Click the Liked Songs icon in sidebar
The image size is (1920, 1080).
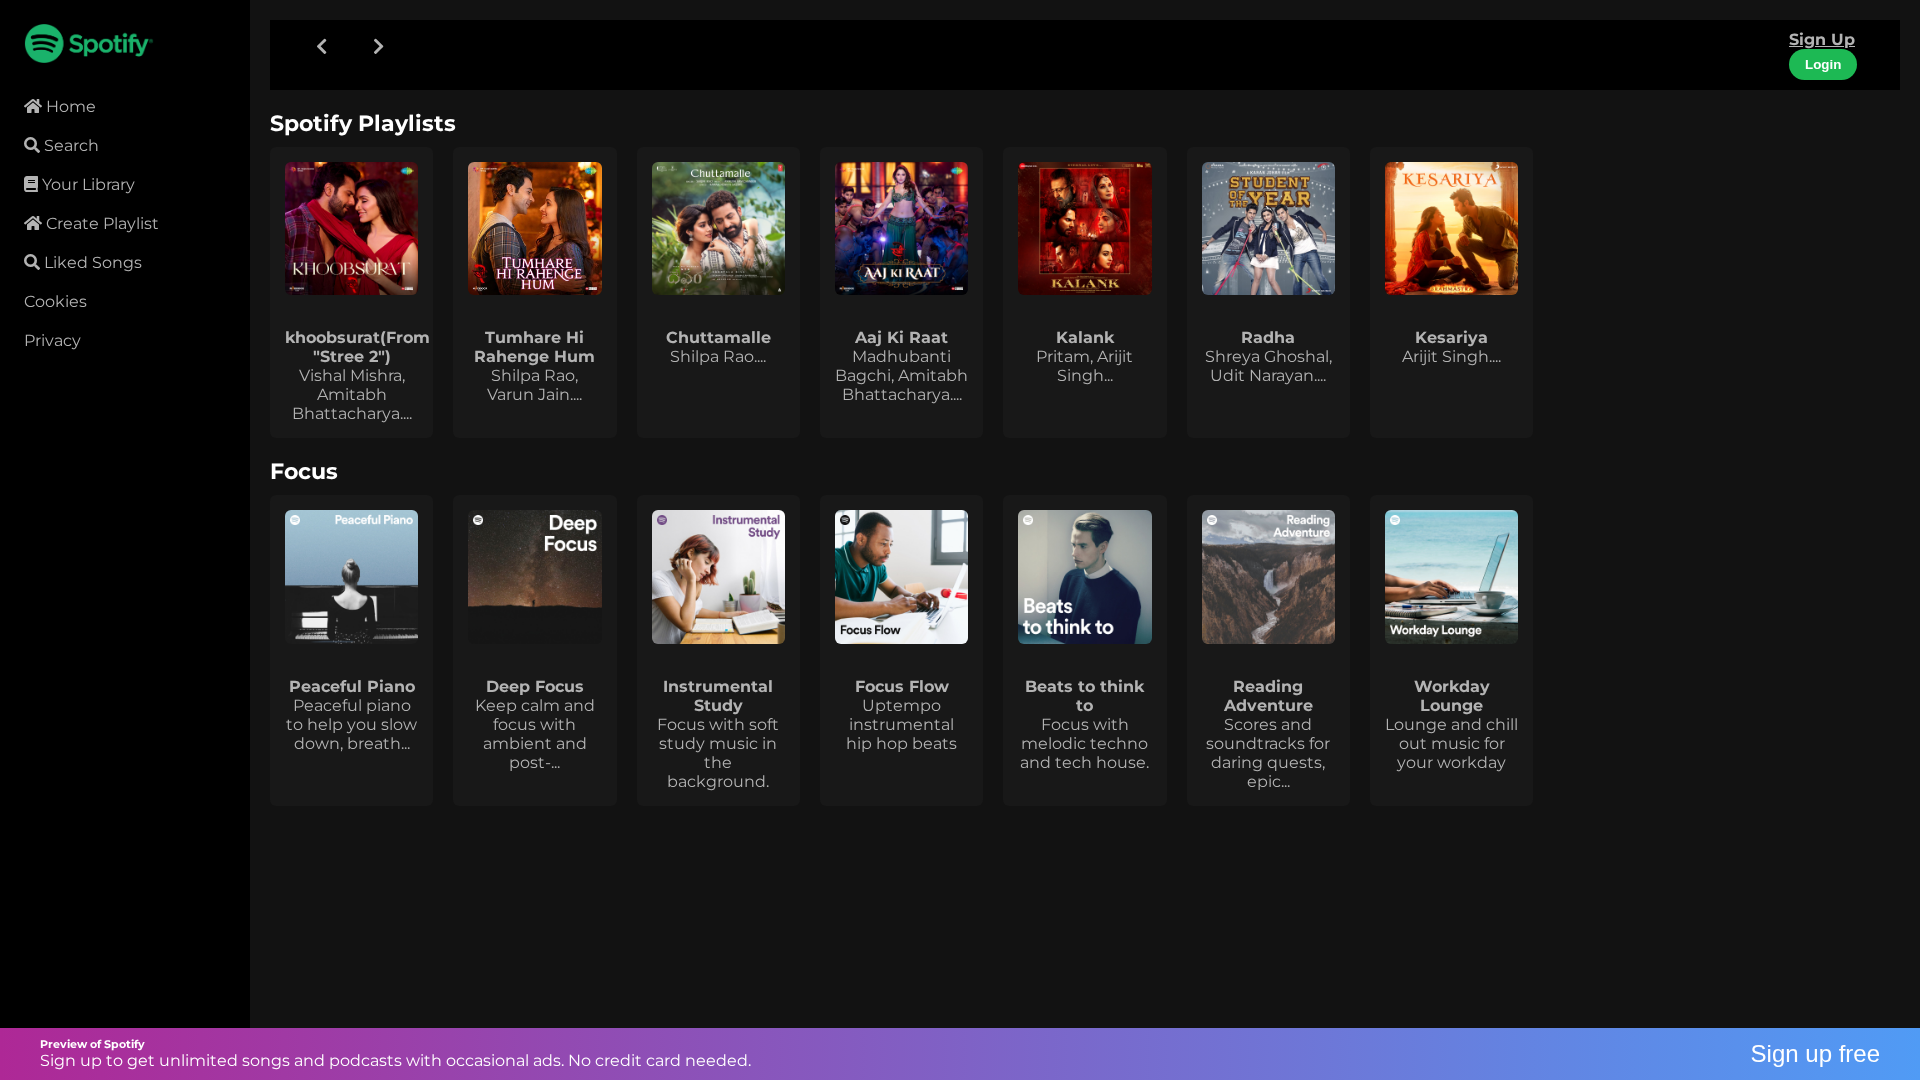tap(32, 262)
